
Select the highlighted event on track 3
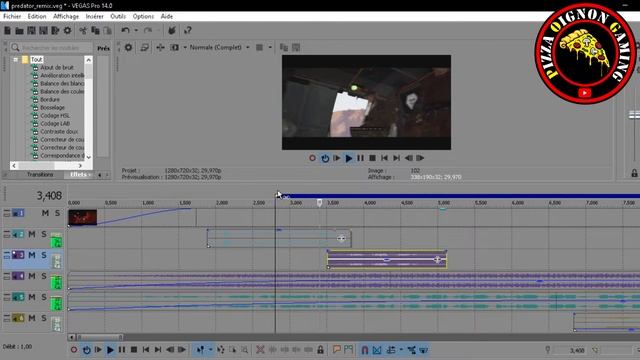coord(387,260)
